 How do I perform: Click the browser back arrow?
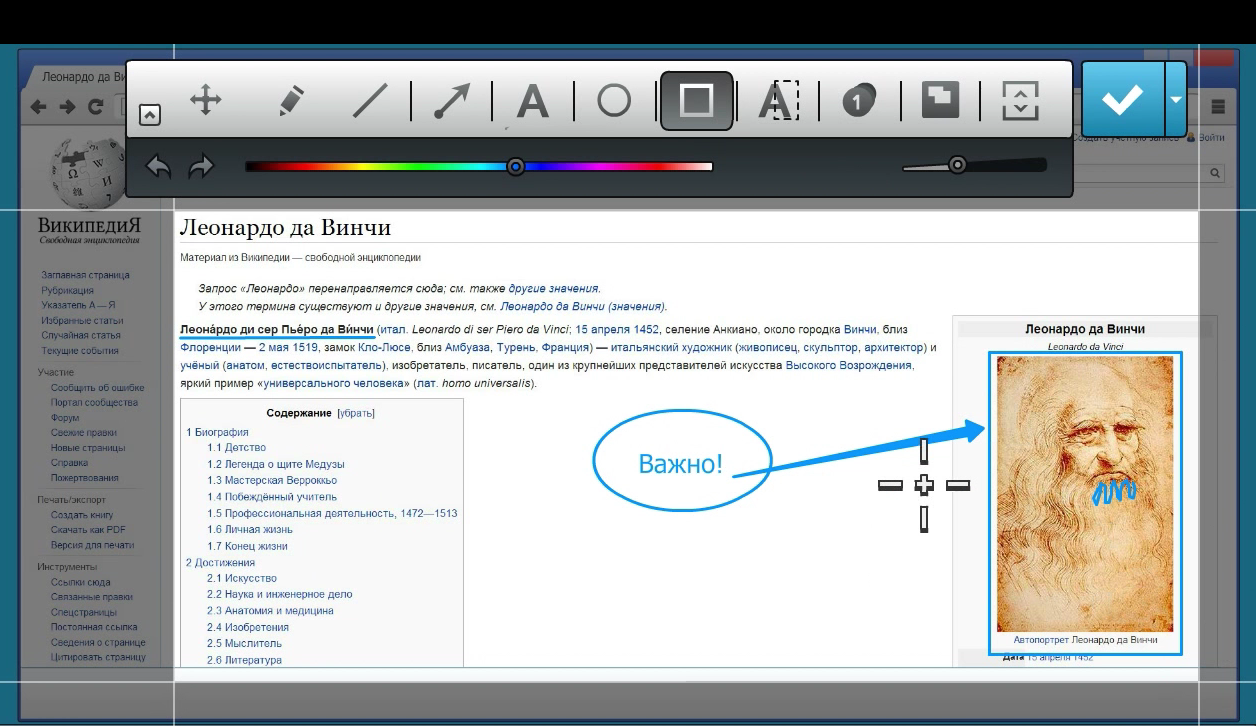coord(36,107)
